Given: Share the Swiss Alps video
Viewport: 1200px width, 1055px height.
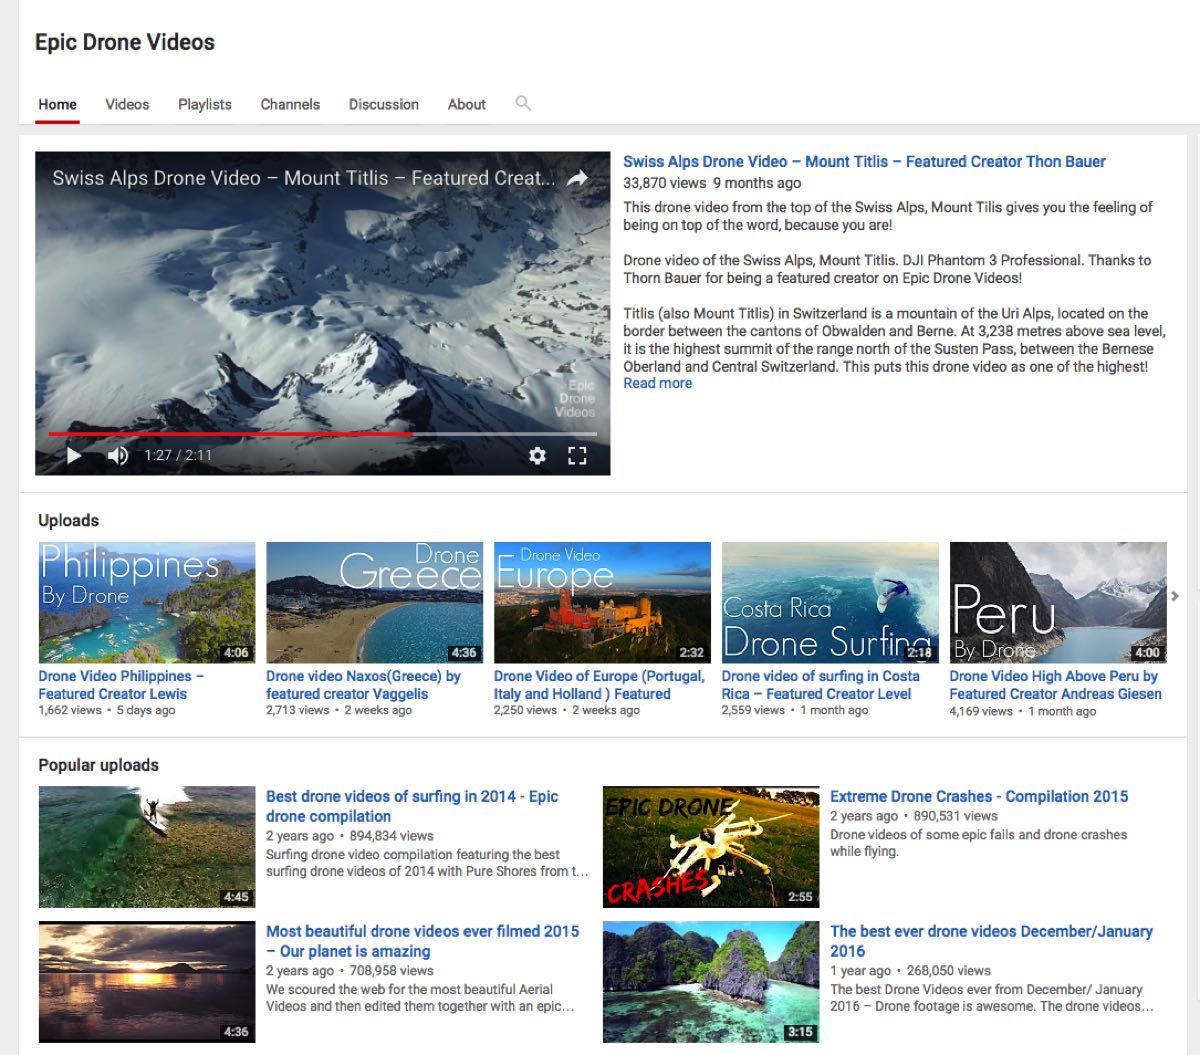Looking at the screenshot, I should click(577, 178).
